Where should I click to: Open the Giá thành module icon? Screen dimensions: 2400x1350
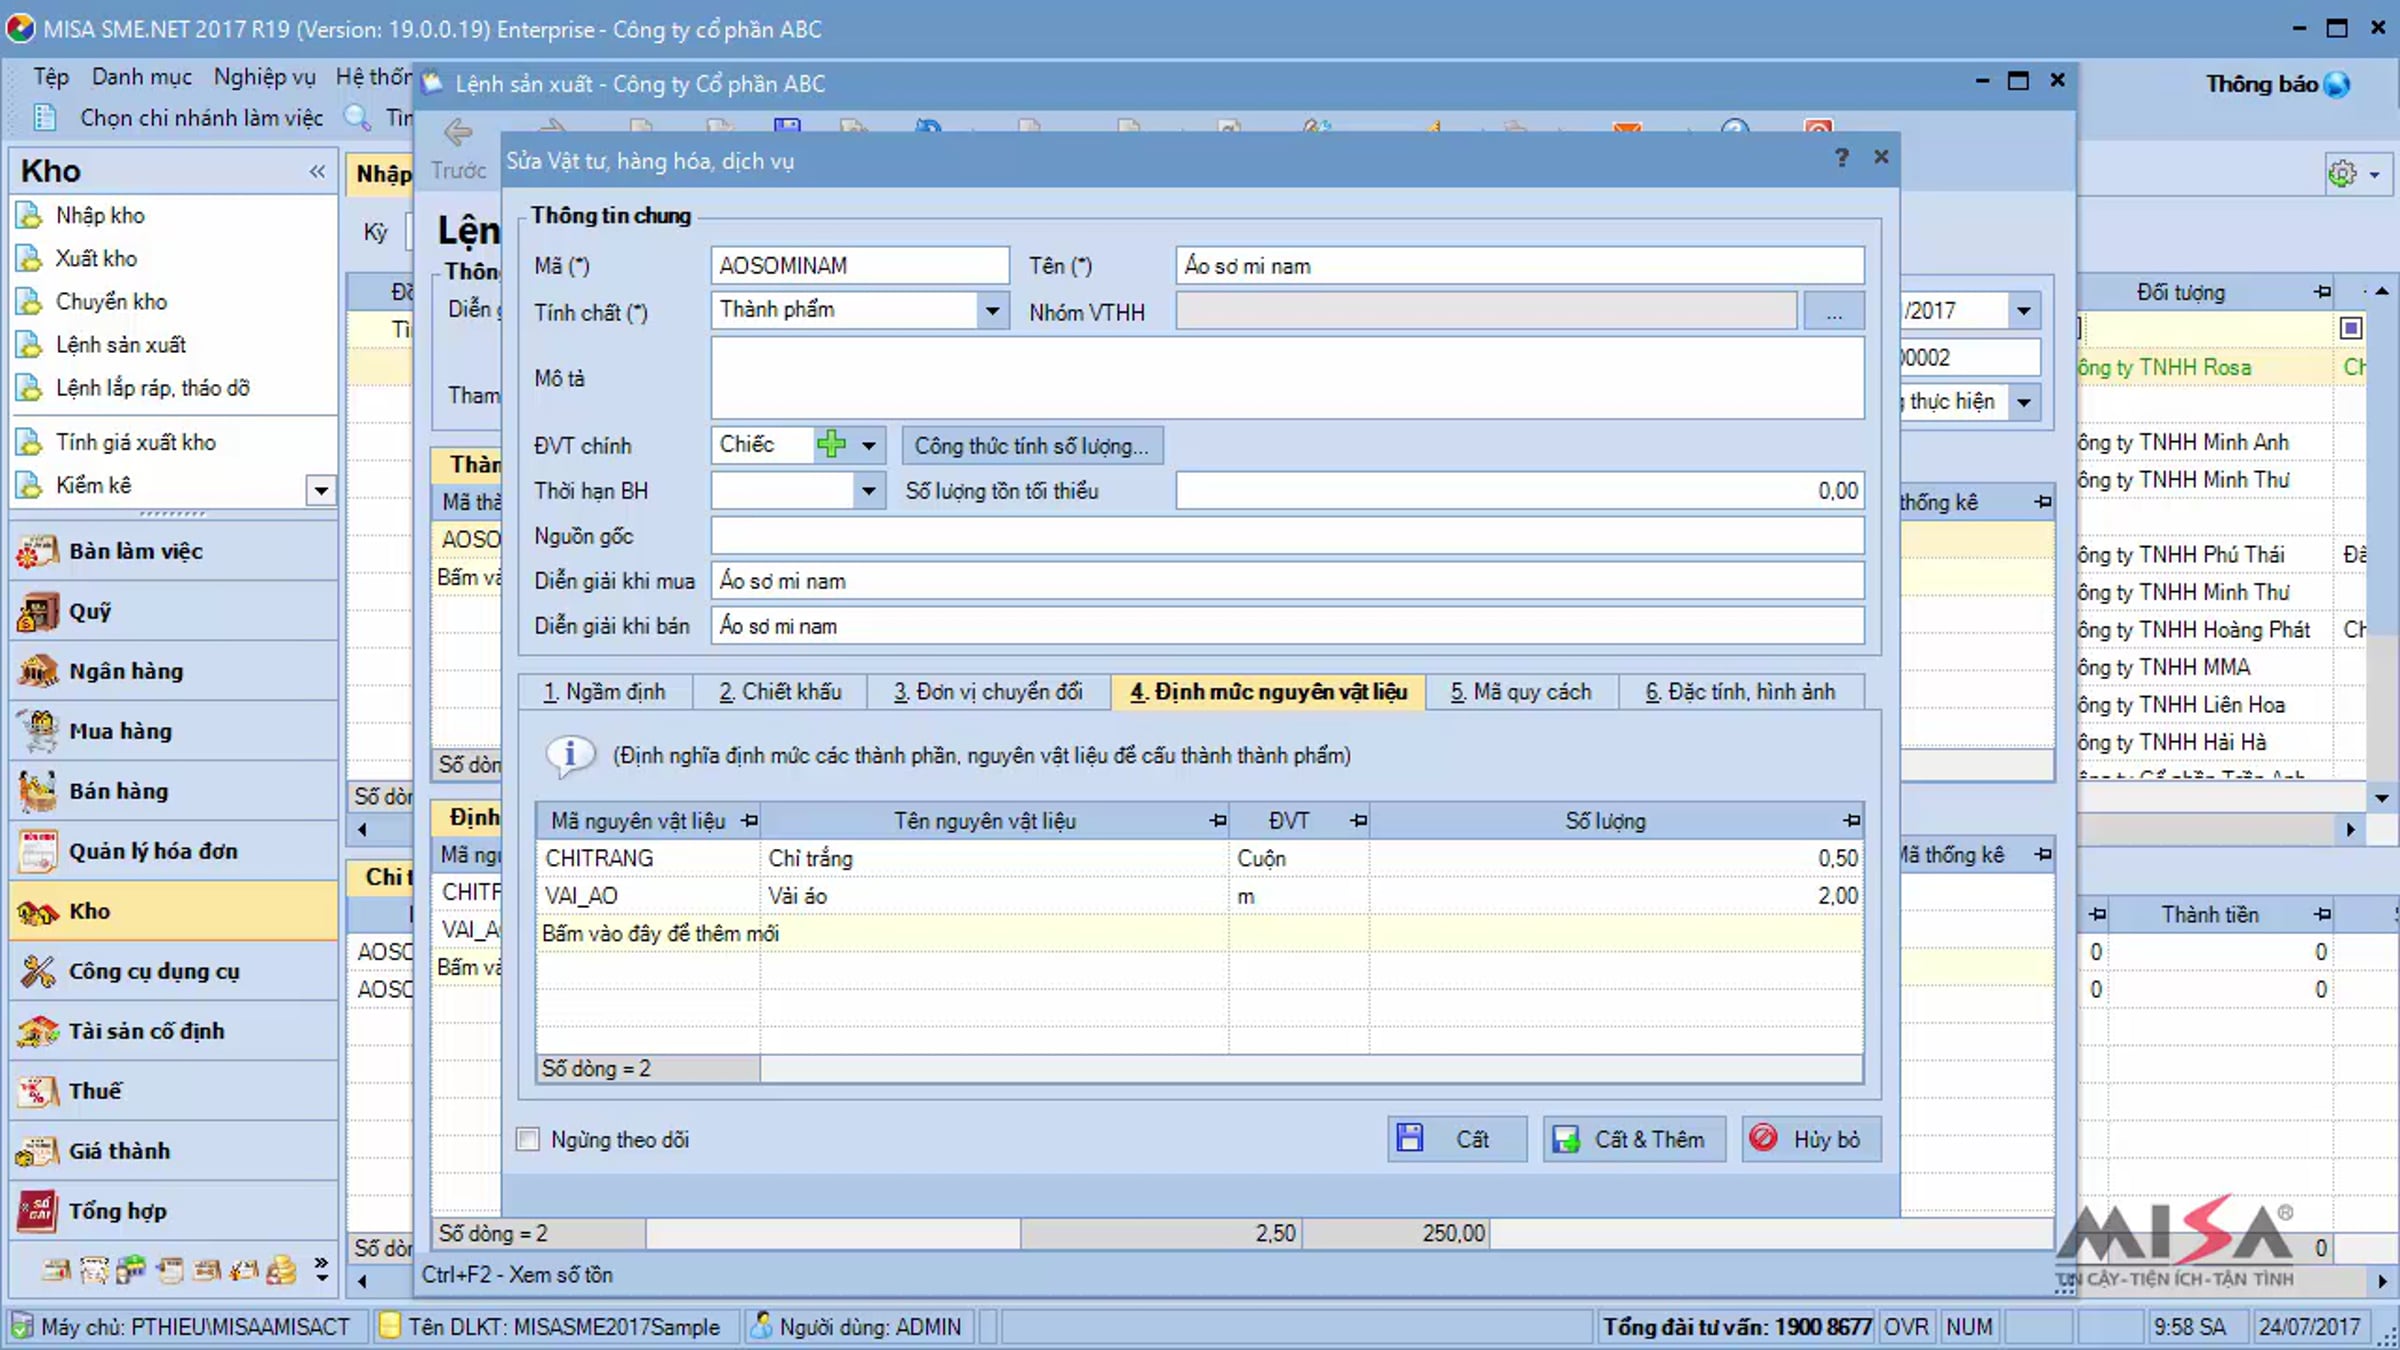[38, 1151]
